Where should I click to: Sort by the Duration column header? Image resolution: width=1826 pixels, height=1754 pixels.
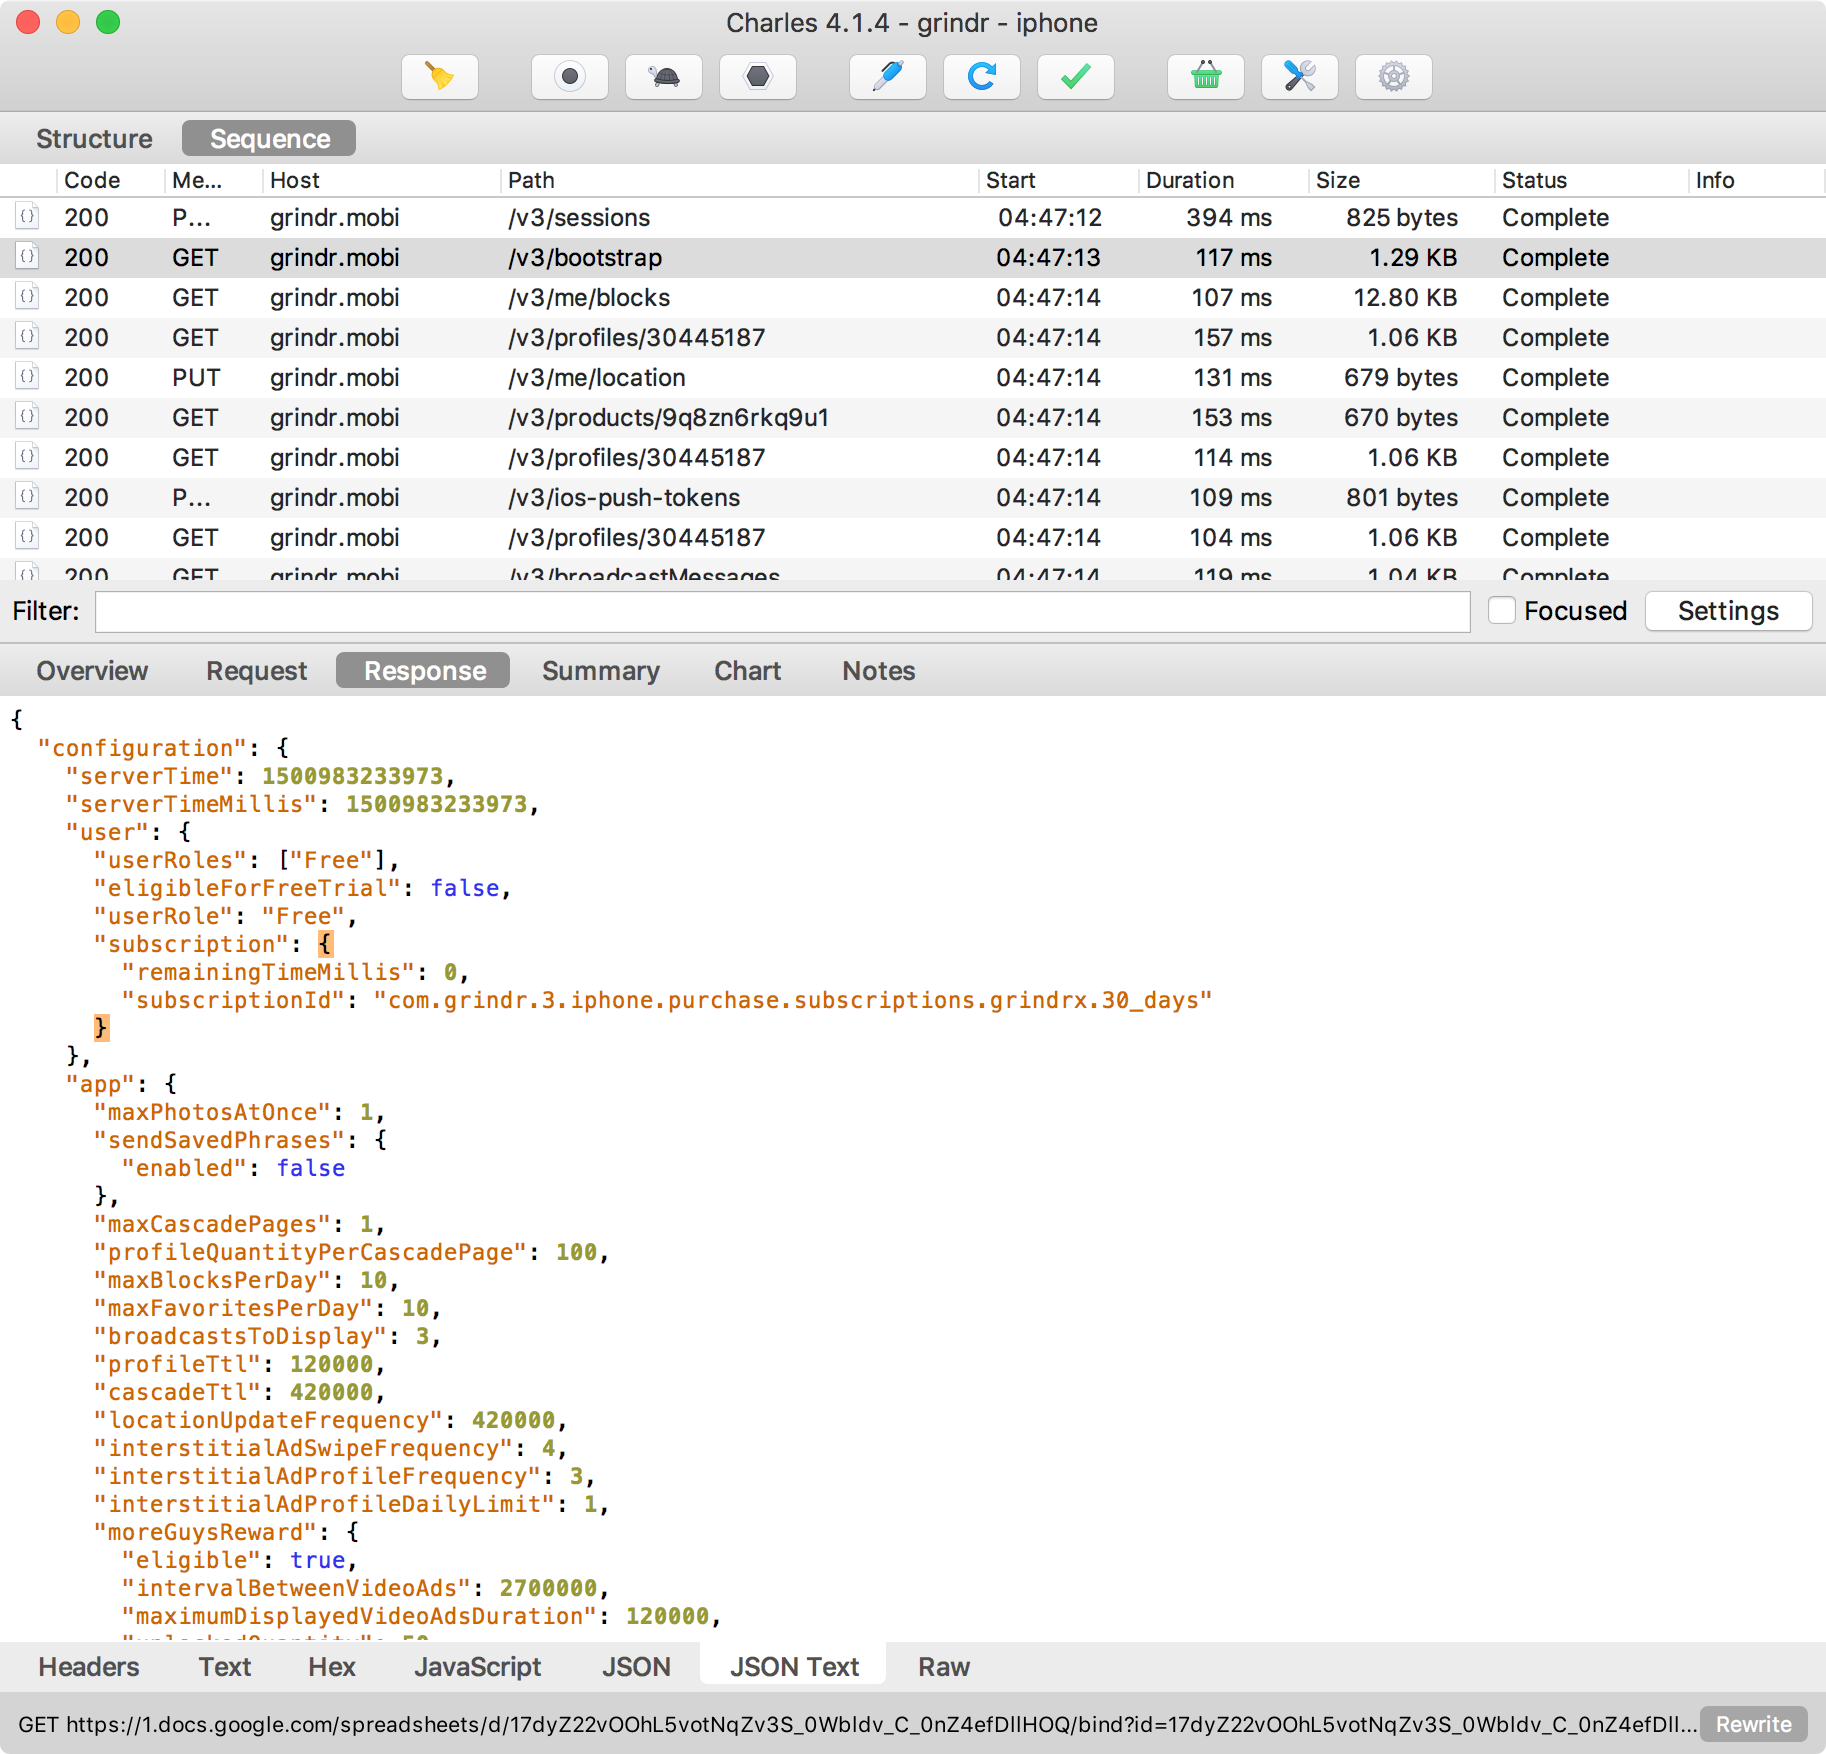click(x=1222, y=180)
